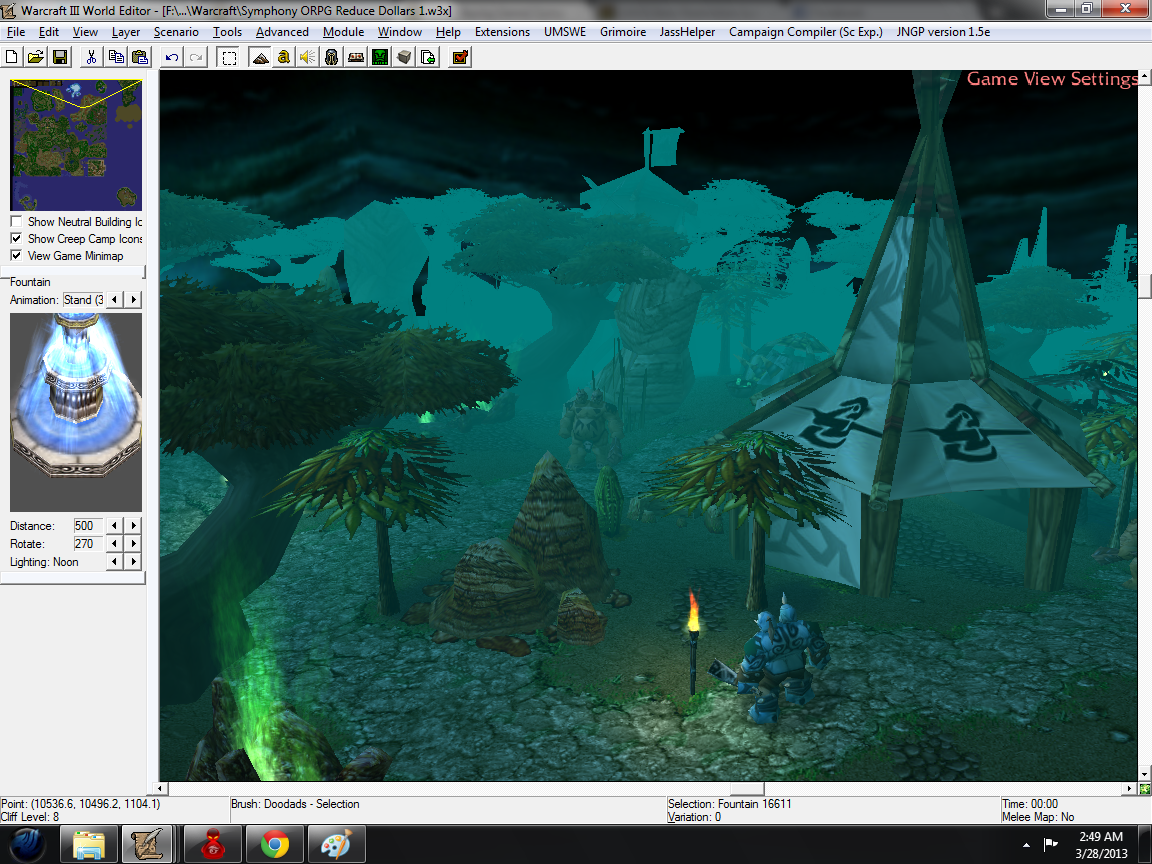Open a map file from toolbar
Image resolution: width=1152 pixels, height=864 pixels.
coord(35,57)
